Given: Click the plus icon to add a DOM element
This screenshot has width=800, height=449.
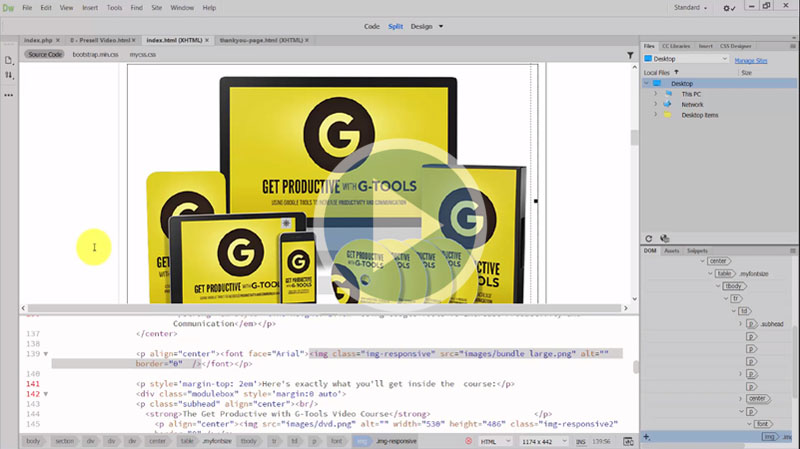Looking at the screenshot, I should click(648, 436).
